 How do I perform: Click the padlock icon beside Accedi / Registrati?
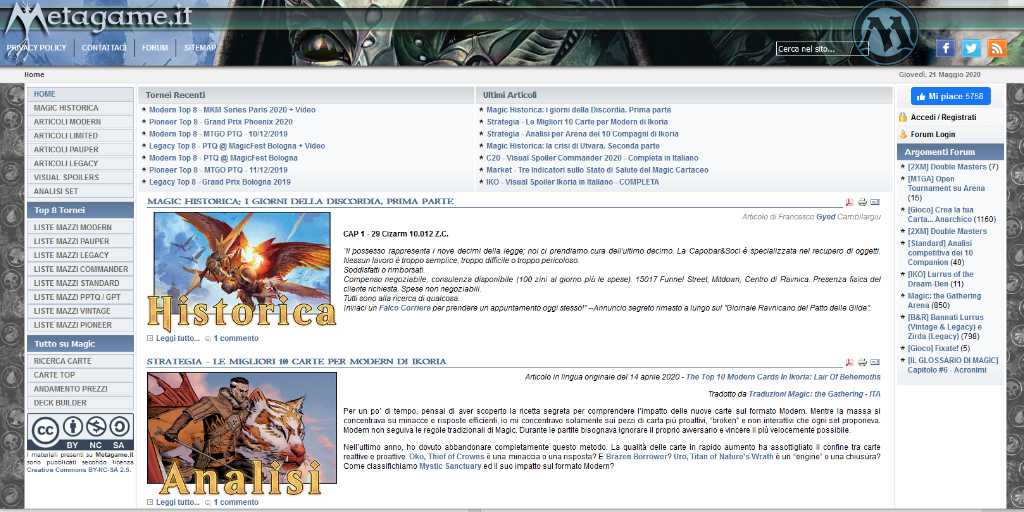coord(903,118)
